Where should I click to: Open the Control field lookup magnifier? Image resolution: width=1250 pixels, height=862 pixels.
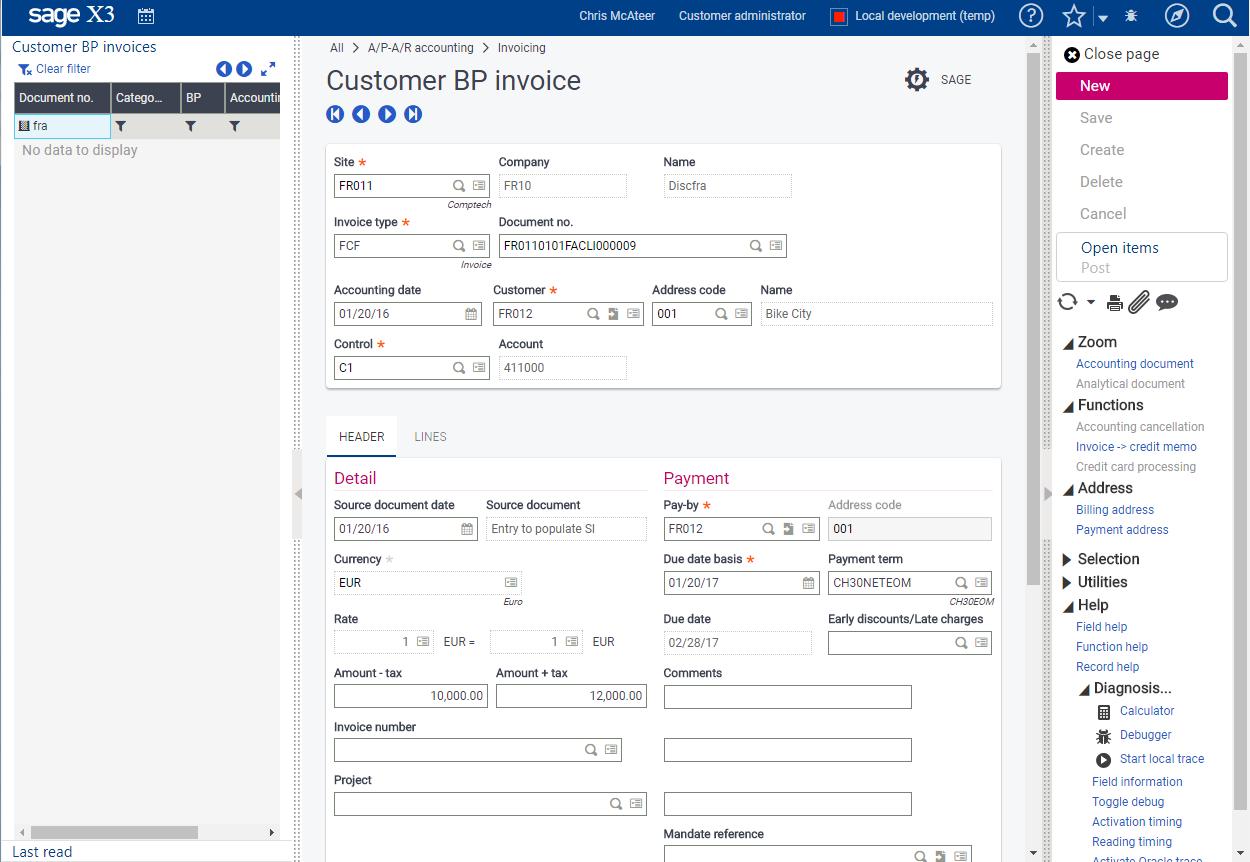459,368
